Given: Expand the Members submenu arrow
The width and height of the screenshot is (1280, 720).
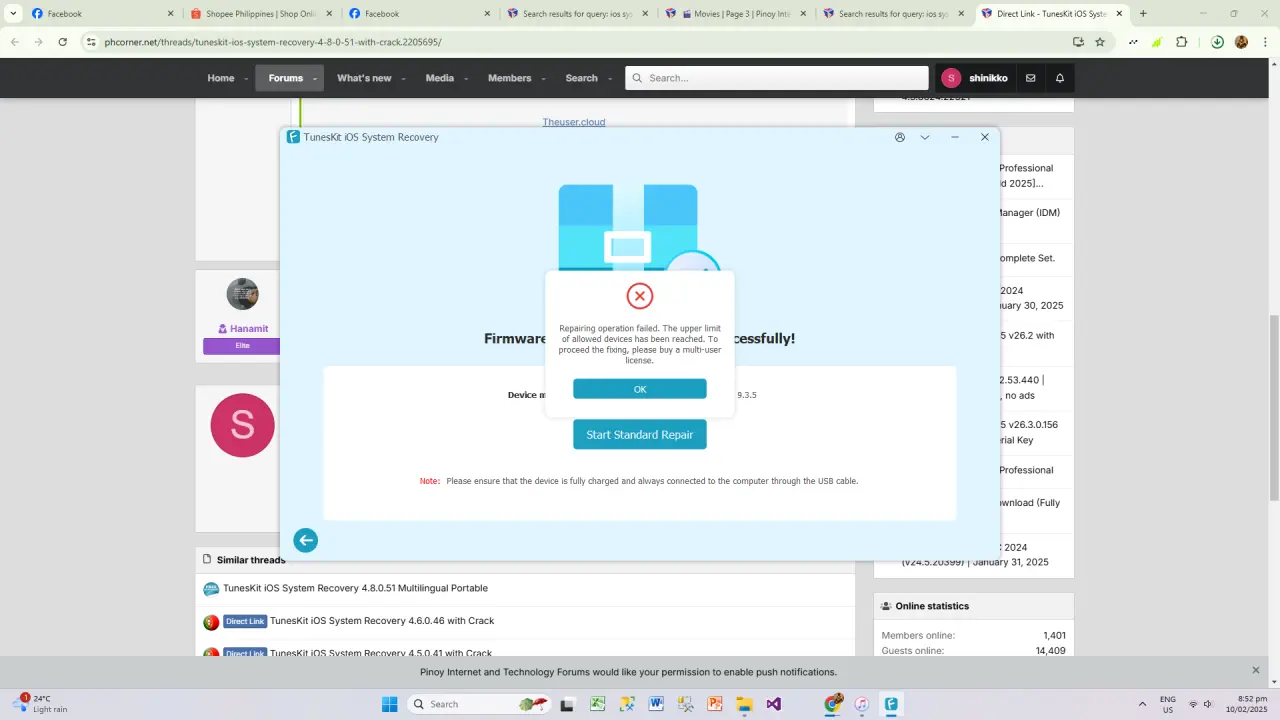Looking at the screenshot, I should (x=543, y=79).
